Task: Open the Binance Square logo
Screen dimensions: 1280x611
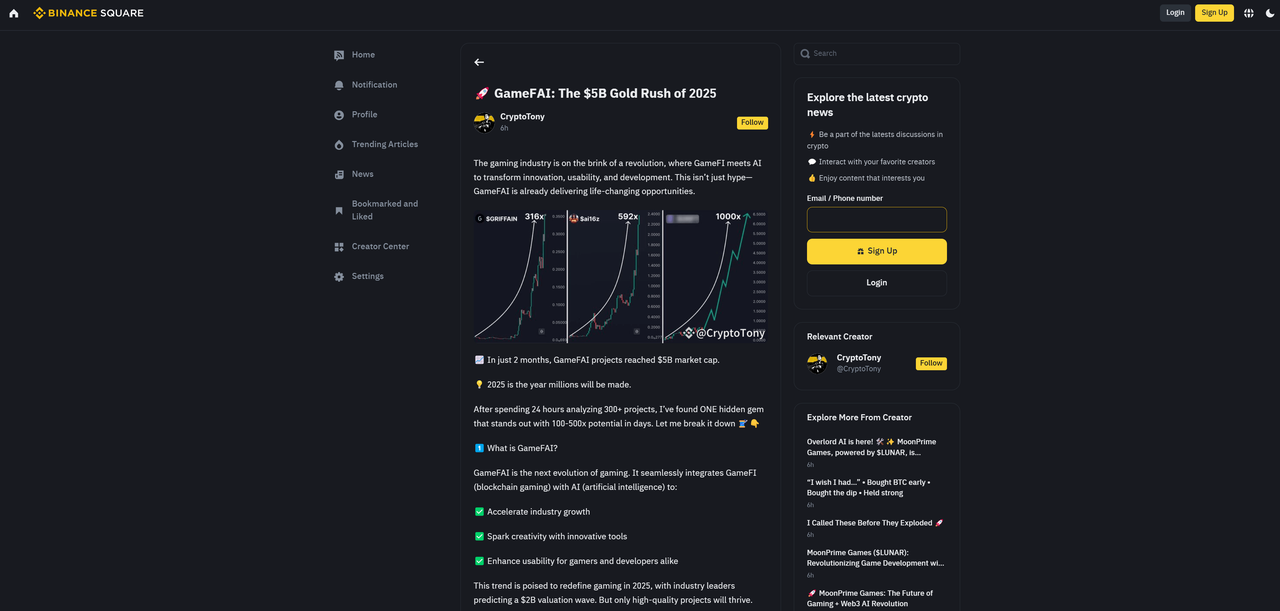Action: coord(88,13)
